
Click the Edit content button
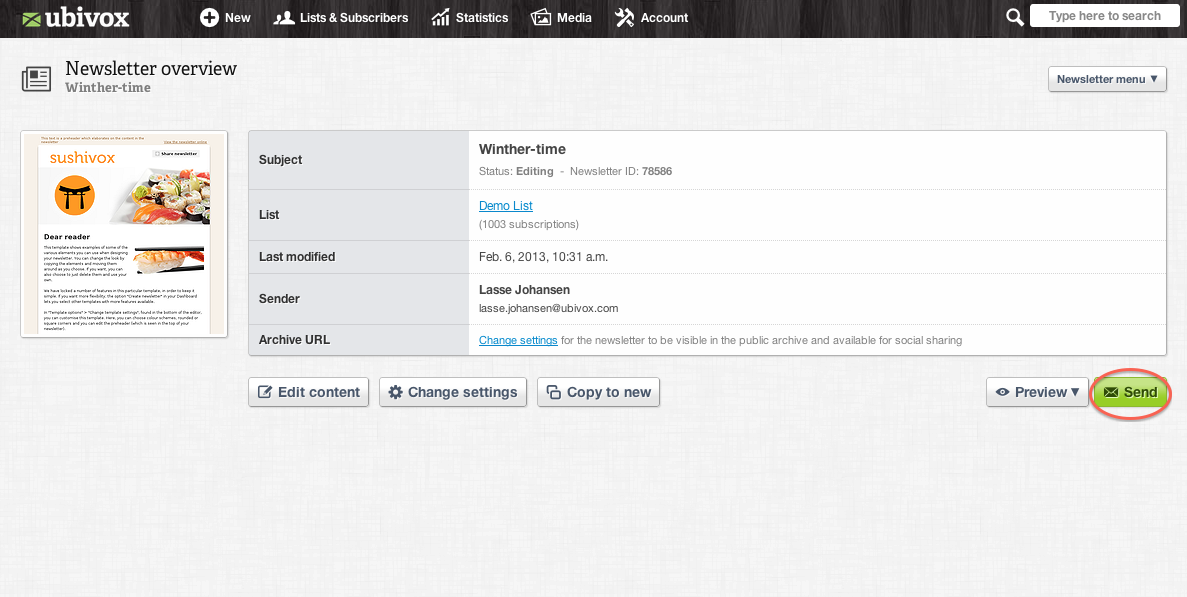click(309, 392)
